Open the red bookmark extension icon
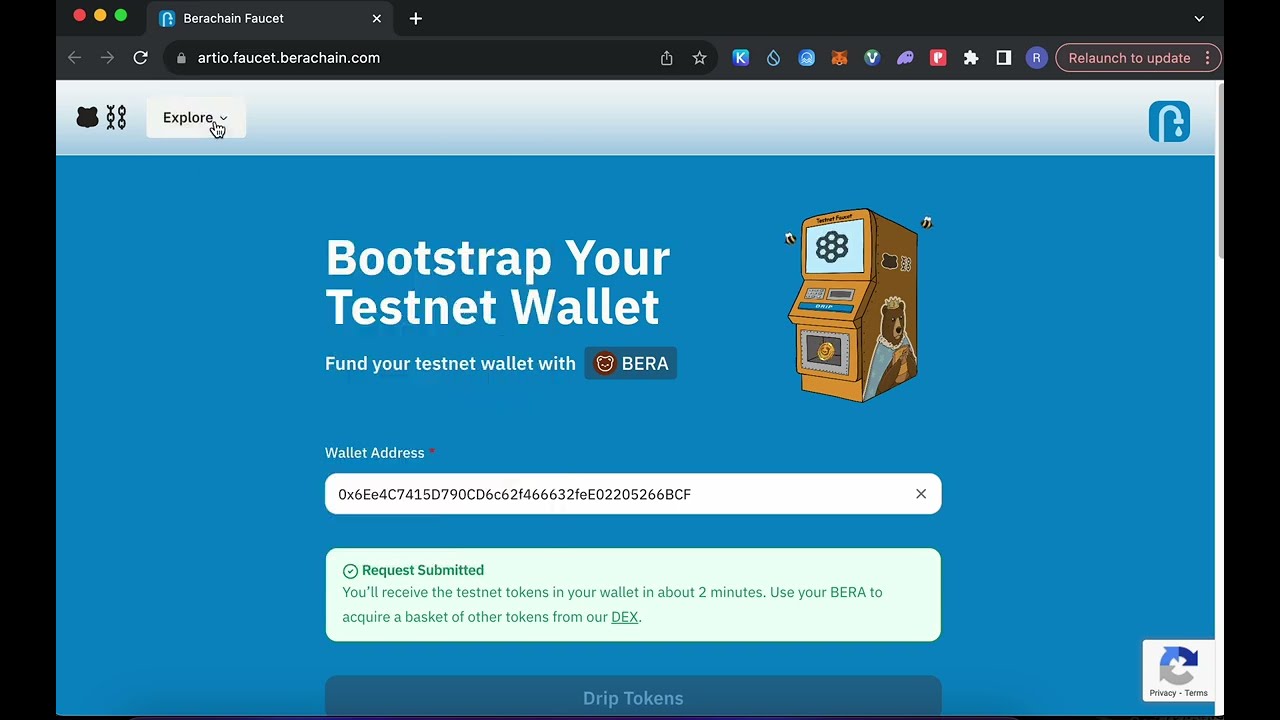 [x=938, y=58]
